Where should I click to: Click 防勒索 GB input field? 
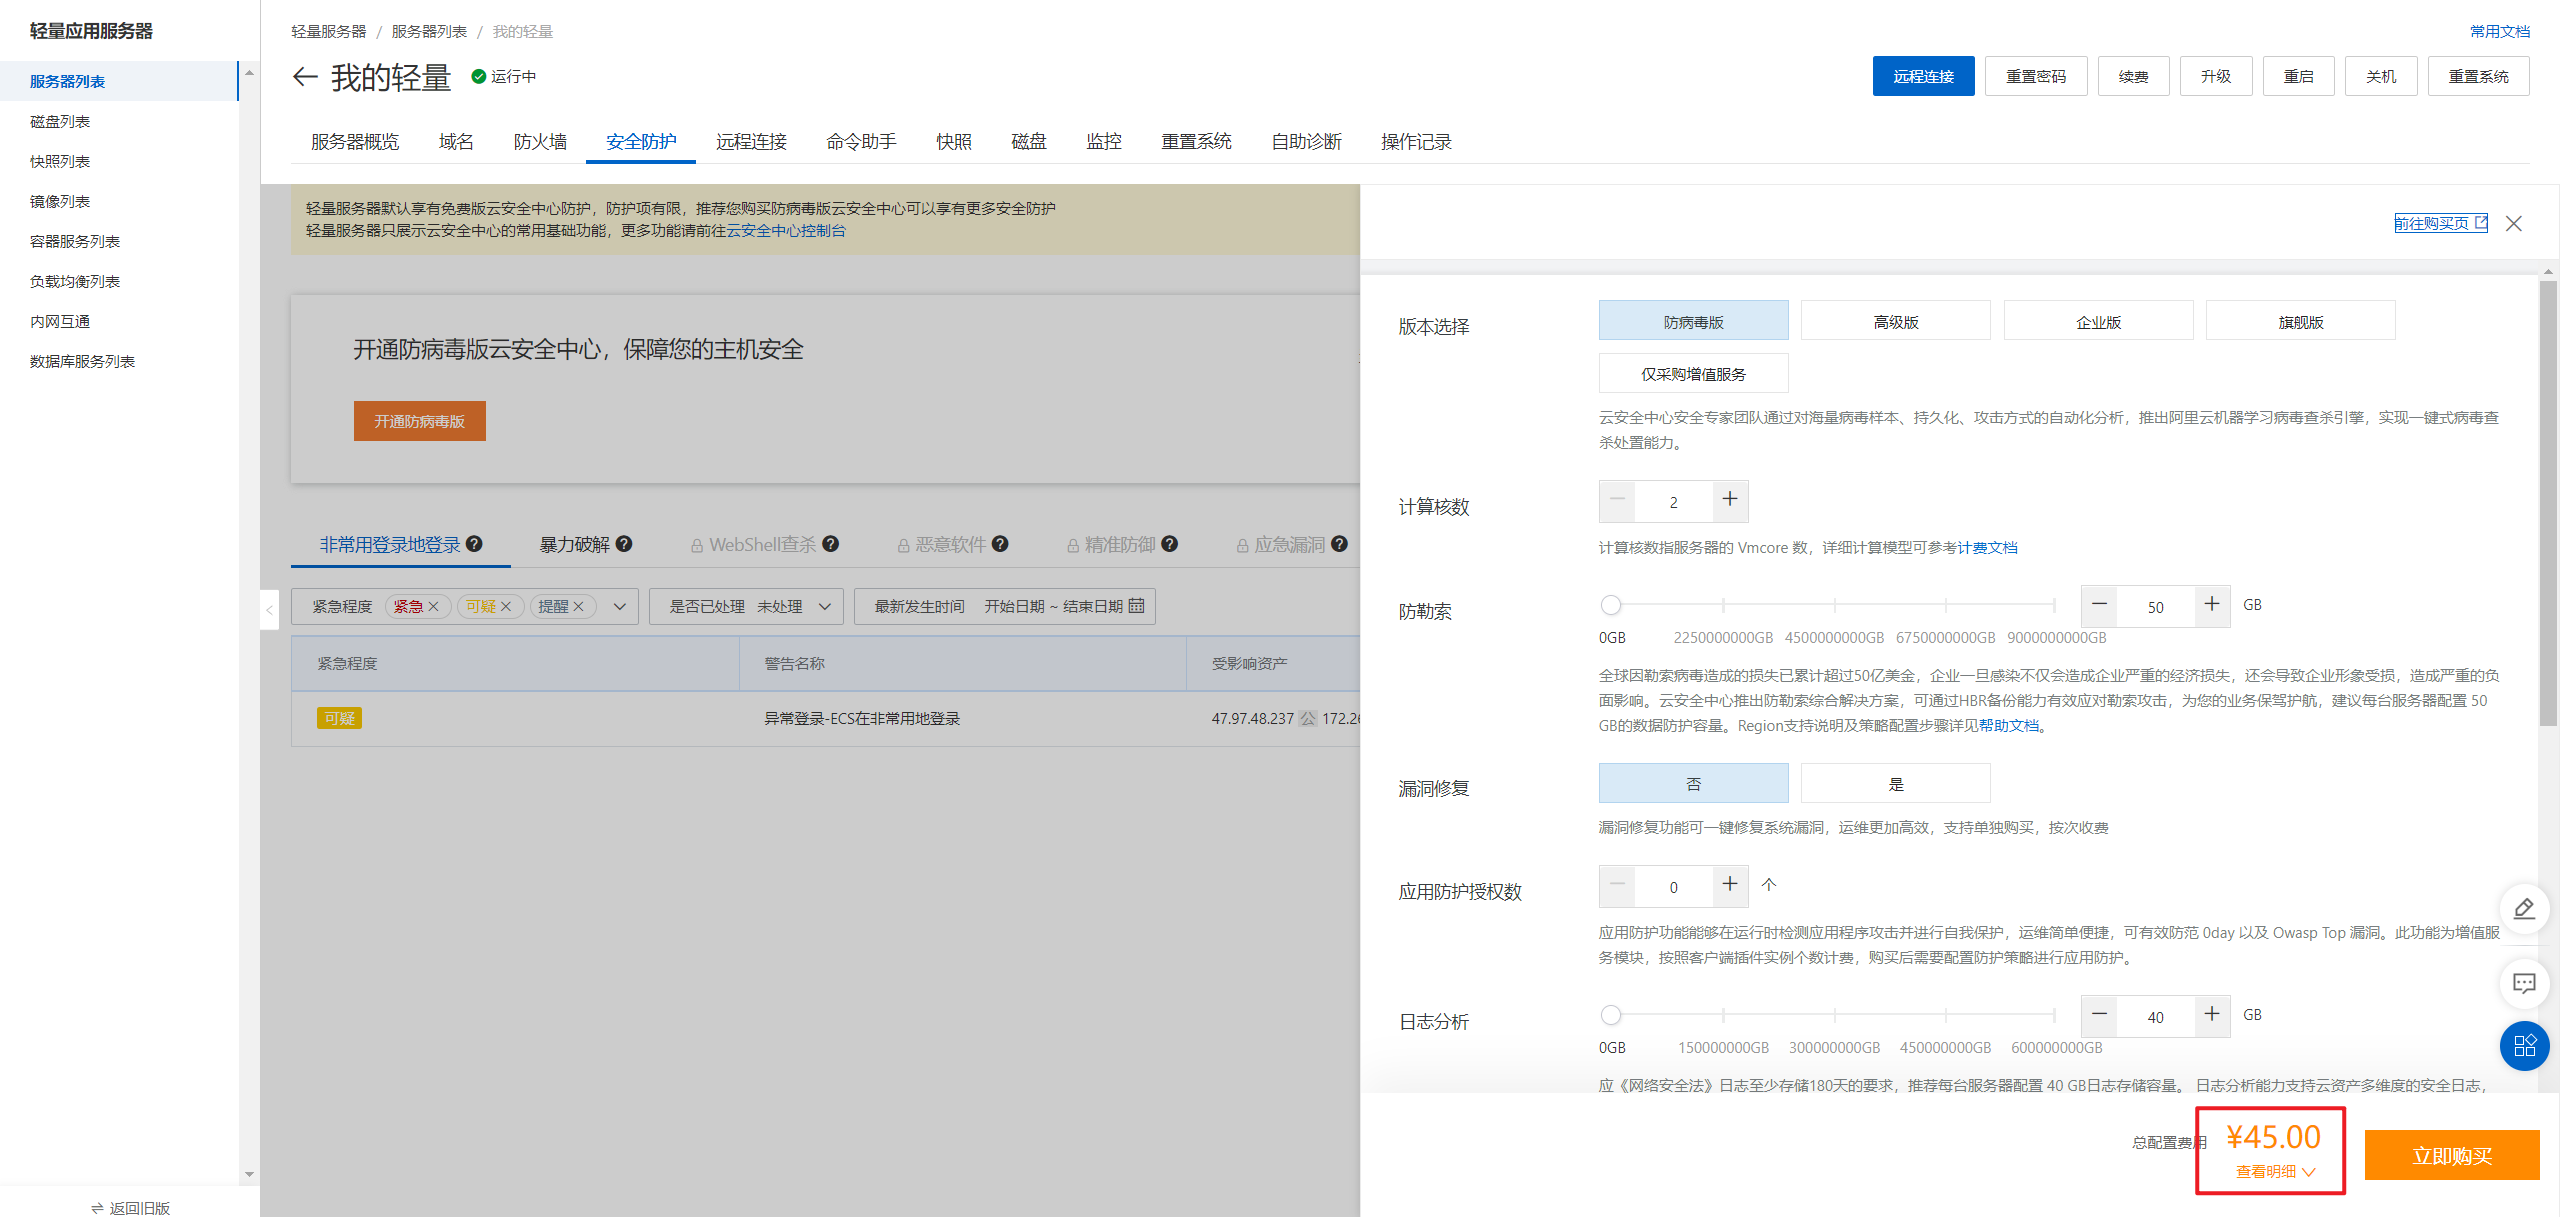[2156, 607]
